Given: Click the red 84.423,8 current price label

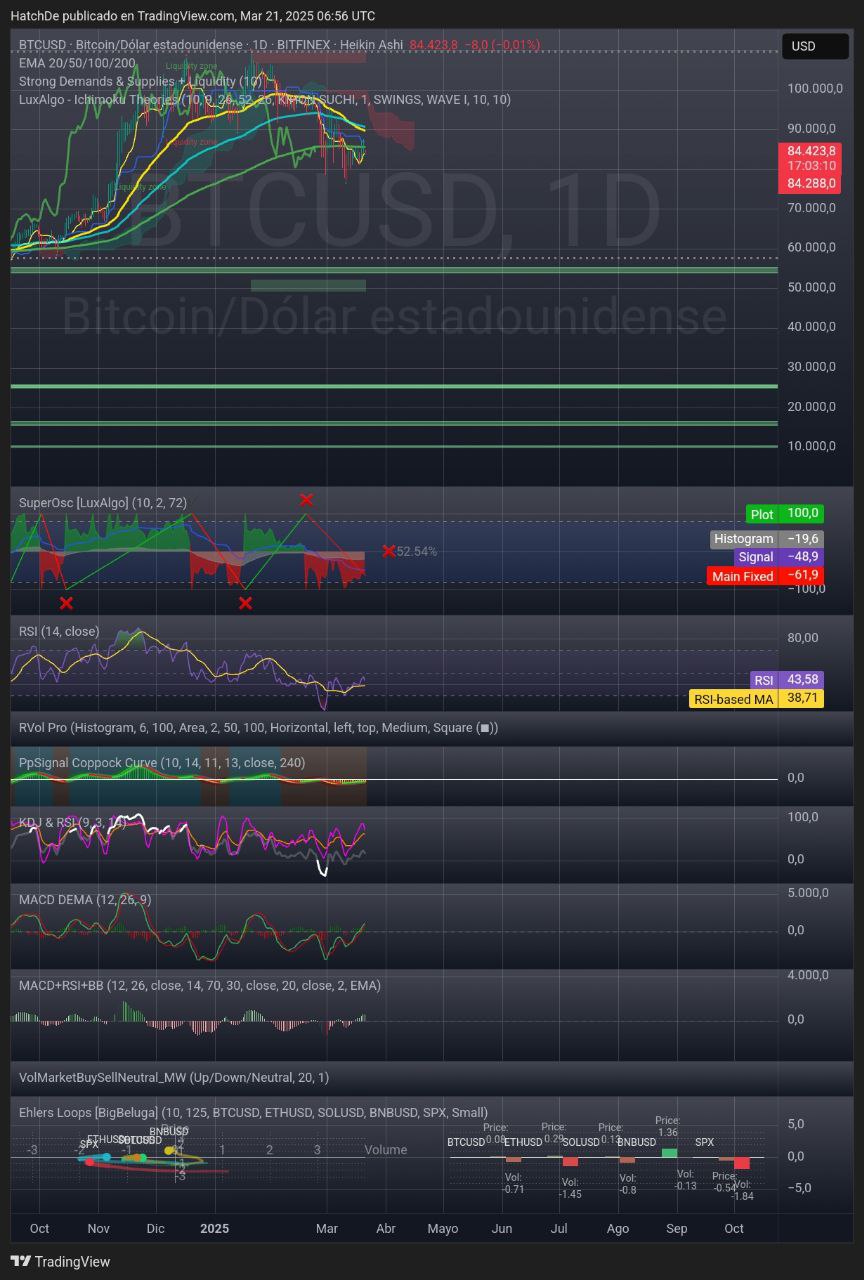Looking at the screenshot, I should click(x=810, y=151).
